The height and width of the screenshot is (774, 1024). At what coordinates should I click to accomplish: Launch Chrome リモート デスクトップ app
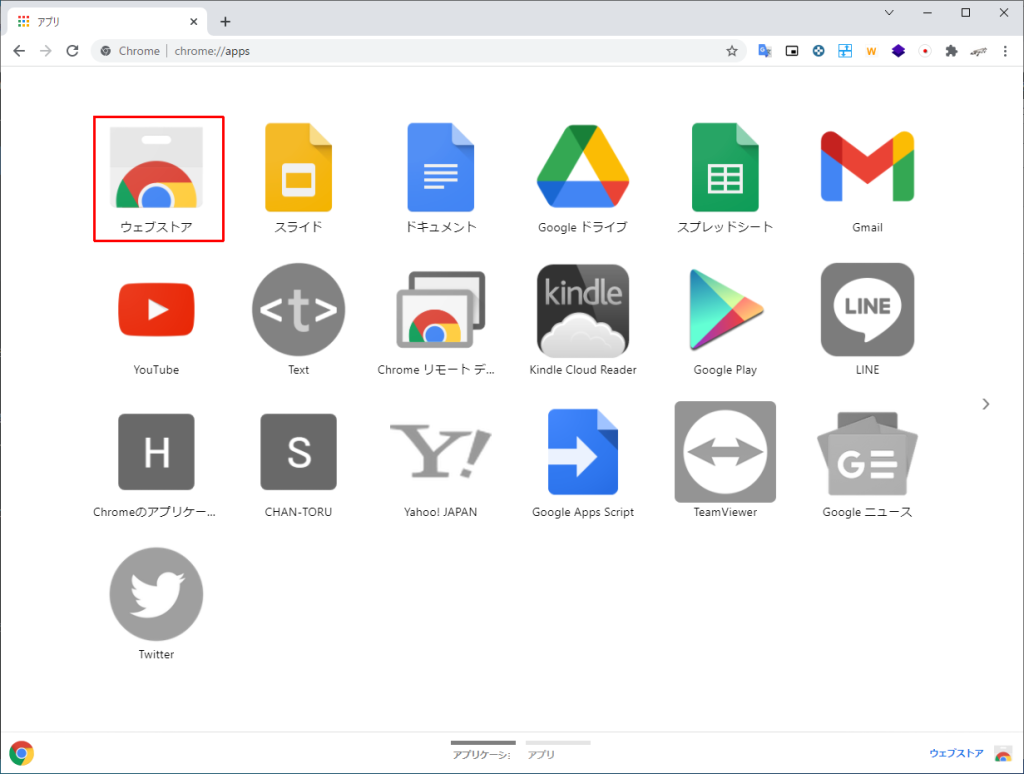pyautogui.click(x=441, y=310)
